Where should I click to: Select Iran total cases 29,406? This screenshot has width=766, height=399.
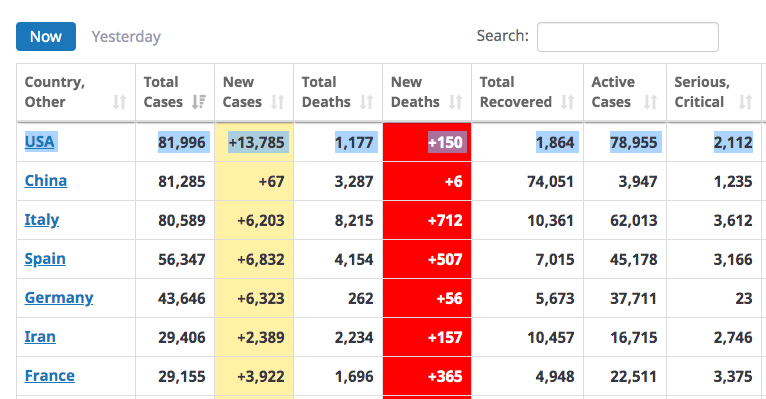click(182, 337)
